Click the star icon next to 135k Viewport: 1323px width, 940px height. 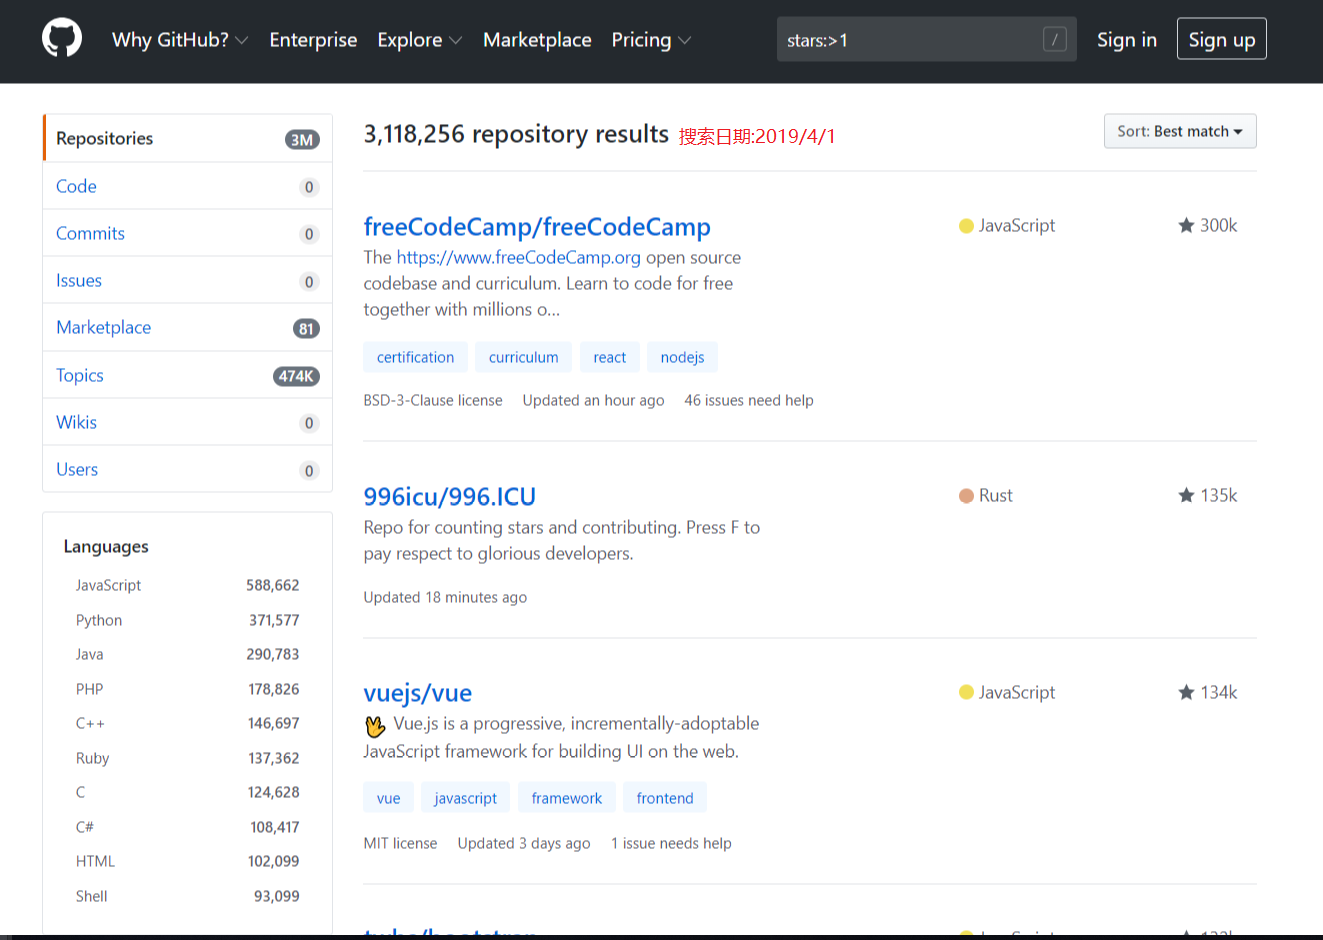pyautogui.click(x=1186, y=495)
